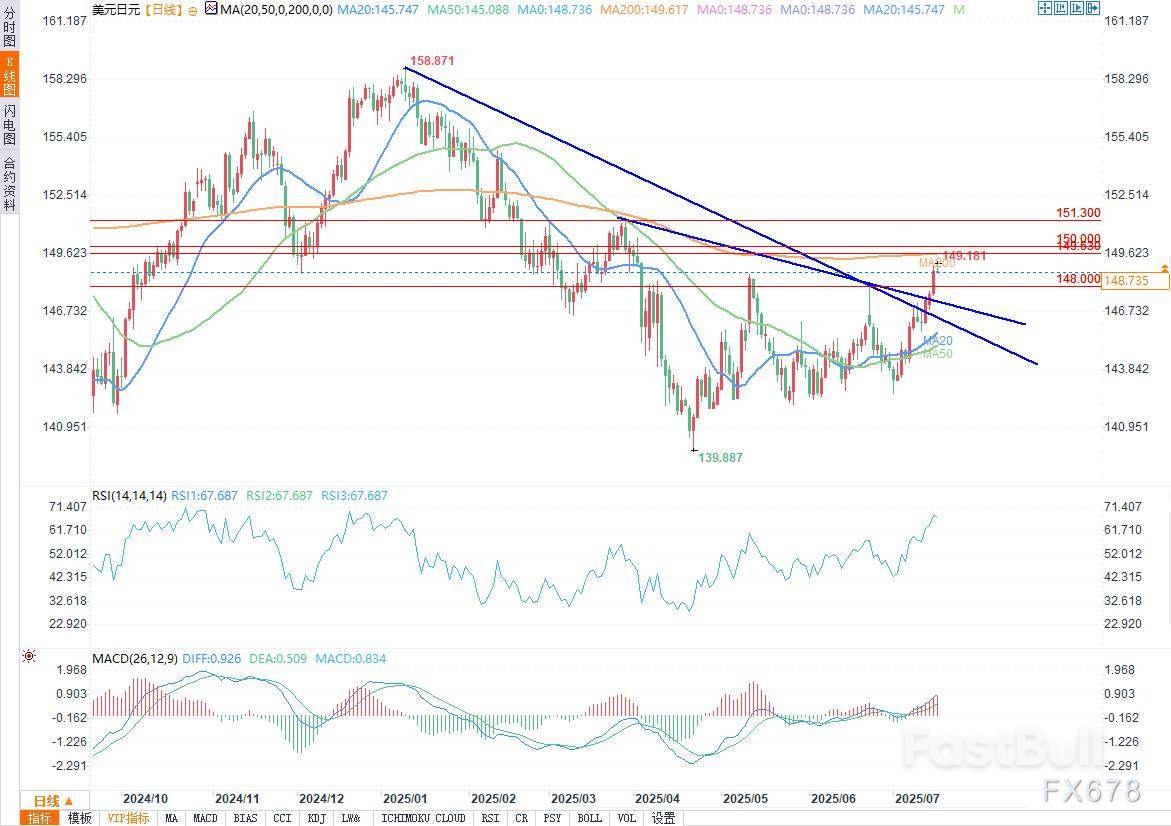This screenshot has width=1171, height=826.
Task: Click the orange price alert marker on right axis
Action: [x=1165, y=270]
